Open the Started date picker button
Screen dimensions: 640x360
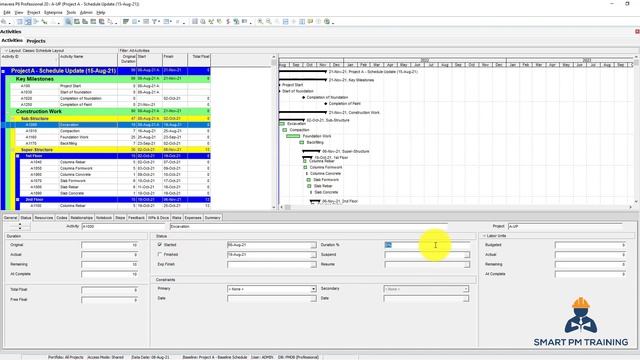[x=313, y=245]
